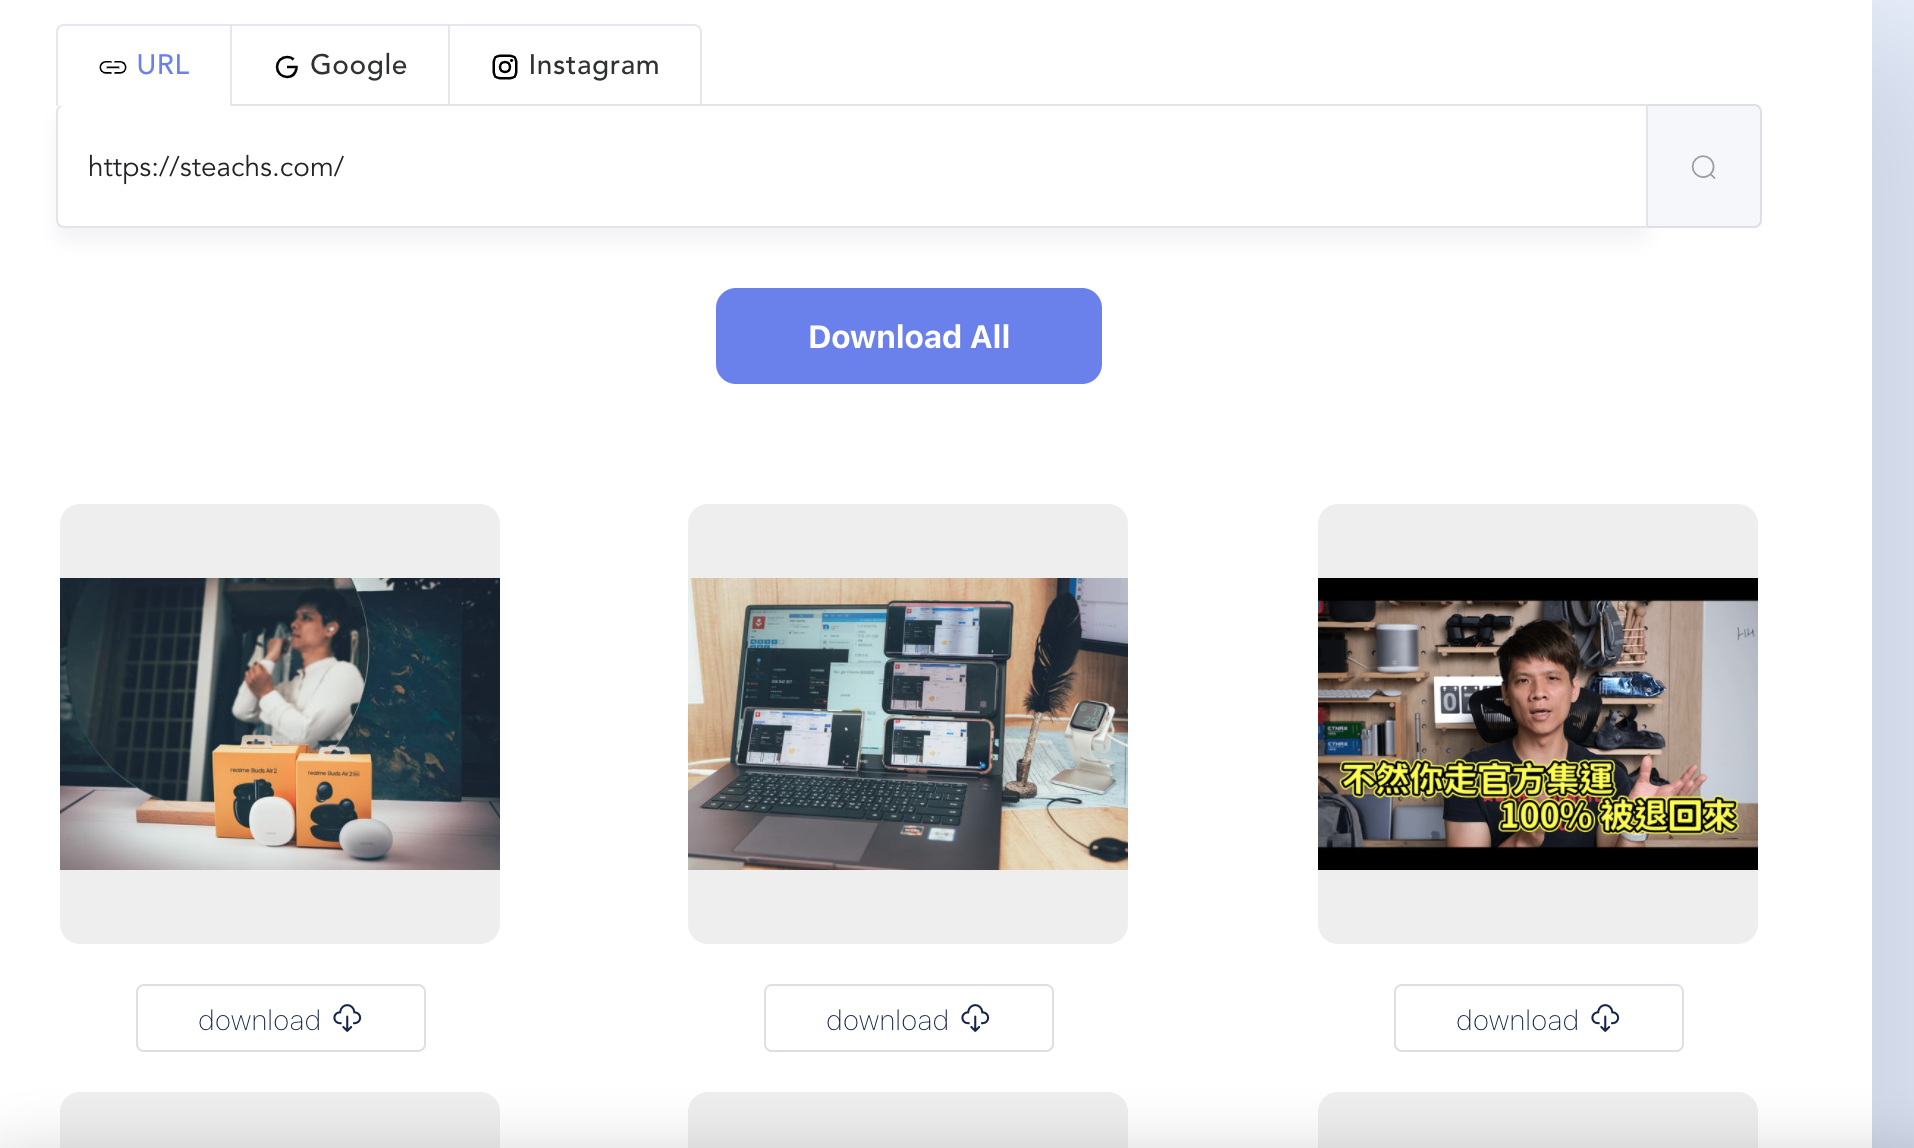The height and width of the screenshot is (1148, 1914).
Task: Click the partially visible bottom-left image card
Action: click(x=280, y=1120)
